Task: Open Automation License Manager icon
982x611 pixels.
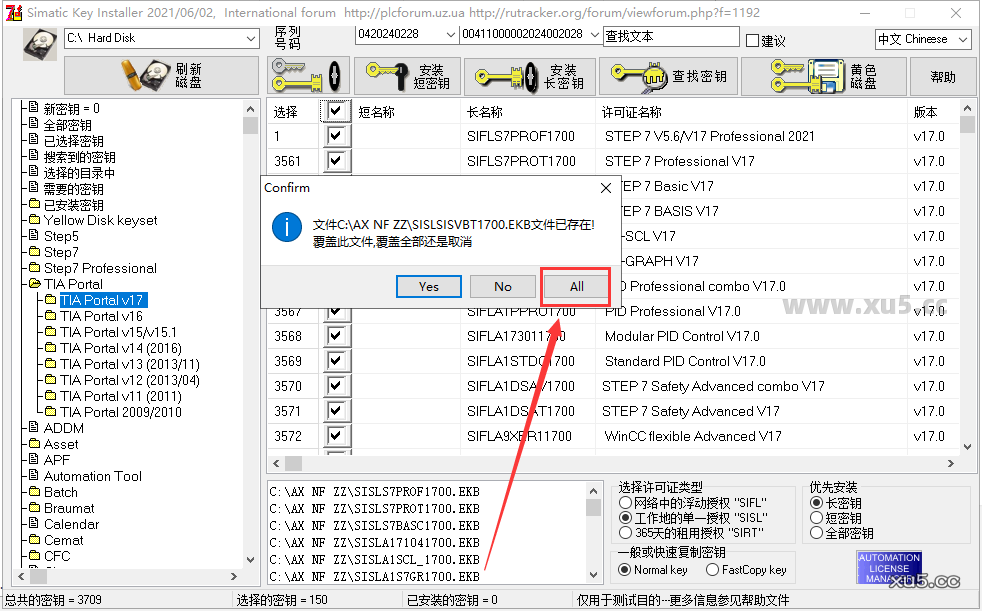Action: 889,567
